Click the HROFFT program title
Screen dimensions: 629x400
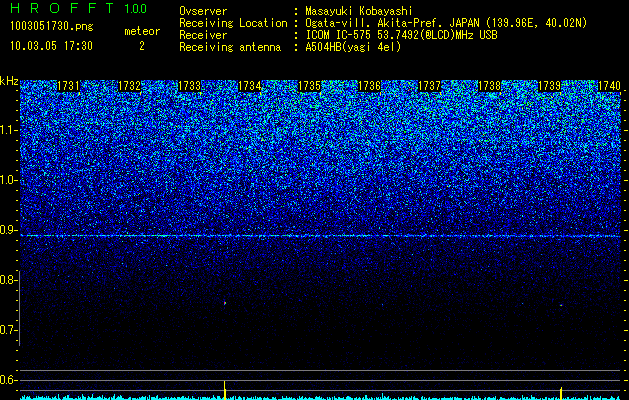coord(61,8)
